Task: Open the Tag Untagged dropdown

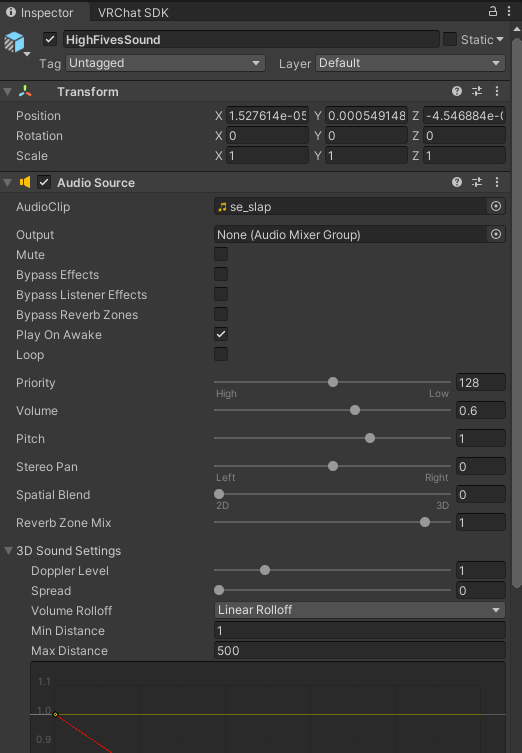Action: pyautogui.click(x=165, y=63)
